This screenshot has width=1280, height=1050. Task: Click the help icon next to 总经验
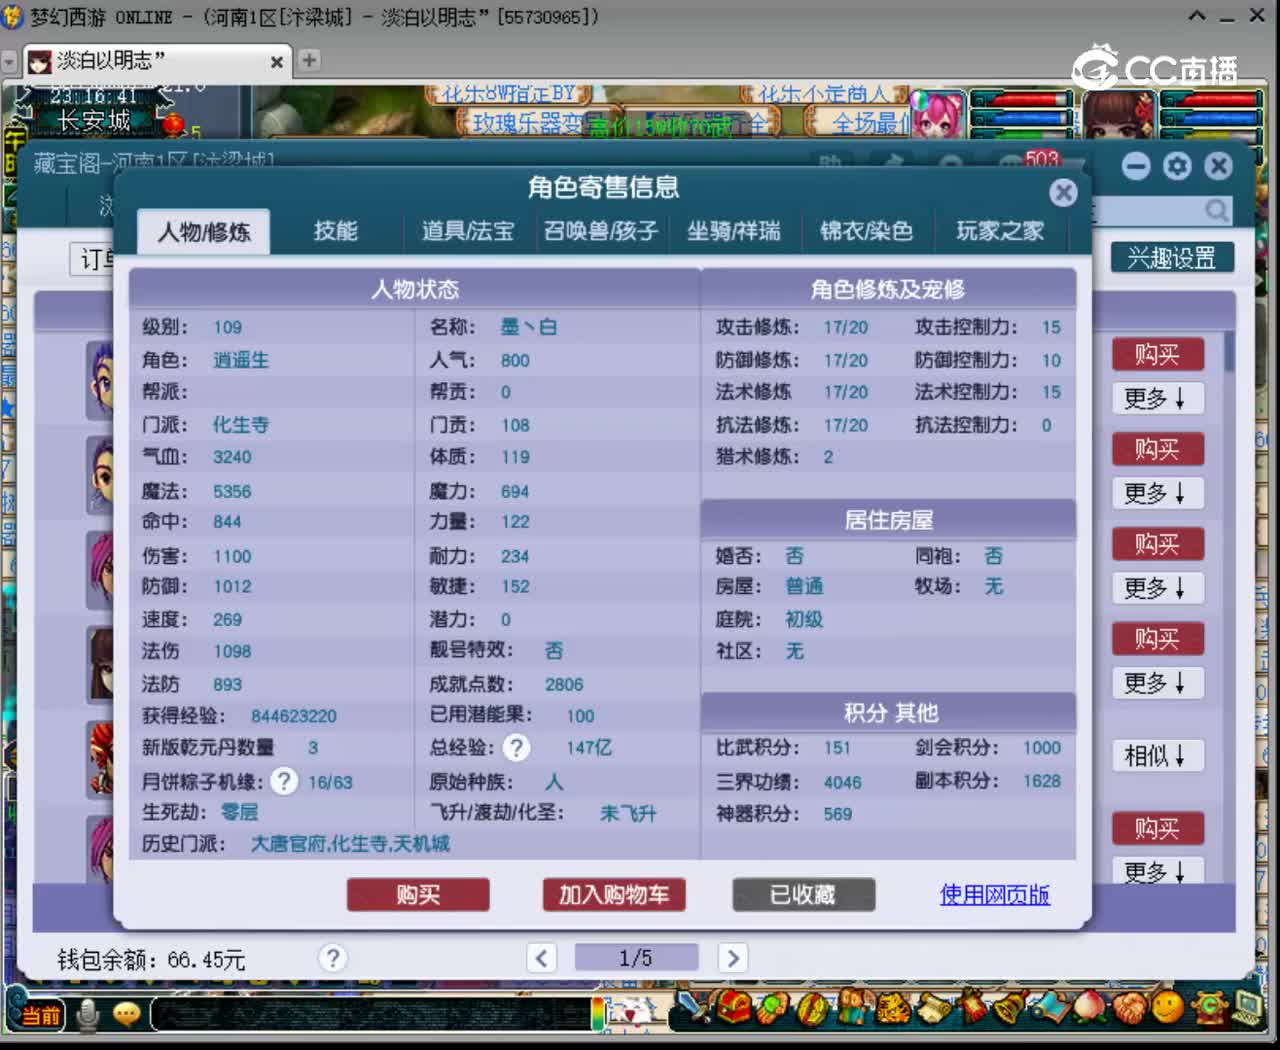point(516,747)
